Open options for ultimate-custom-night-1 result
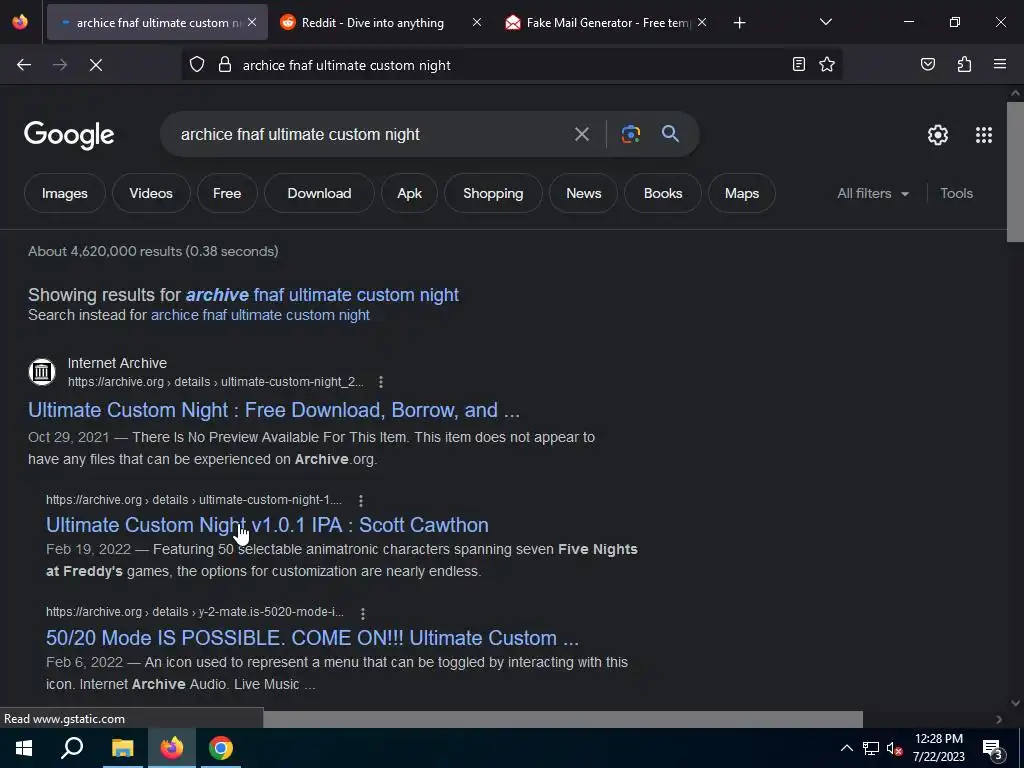This screenshot has width=1024, height=768. 360,500
